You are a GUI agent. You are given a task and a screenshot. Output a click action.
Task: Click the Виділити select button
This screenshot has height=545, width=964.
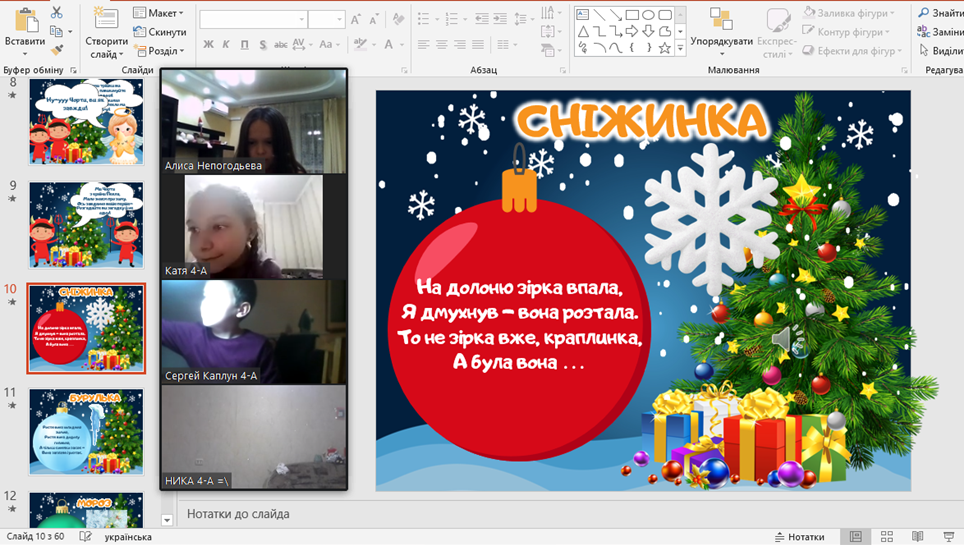pyautogui.click(x=941, y=50)
